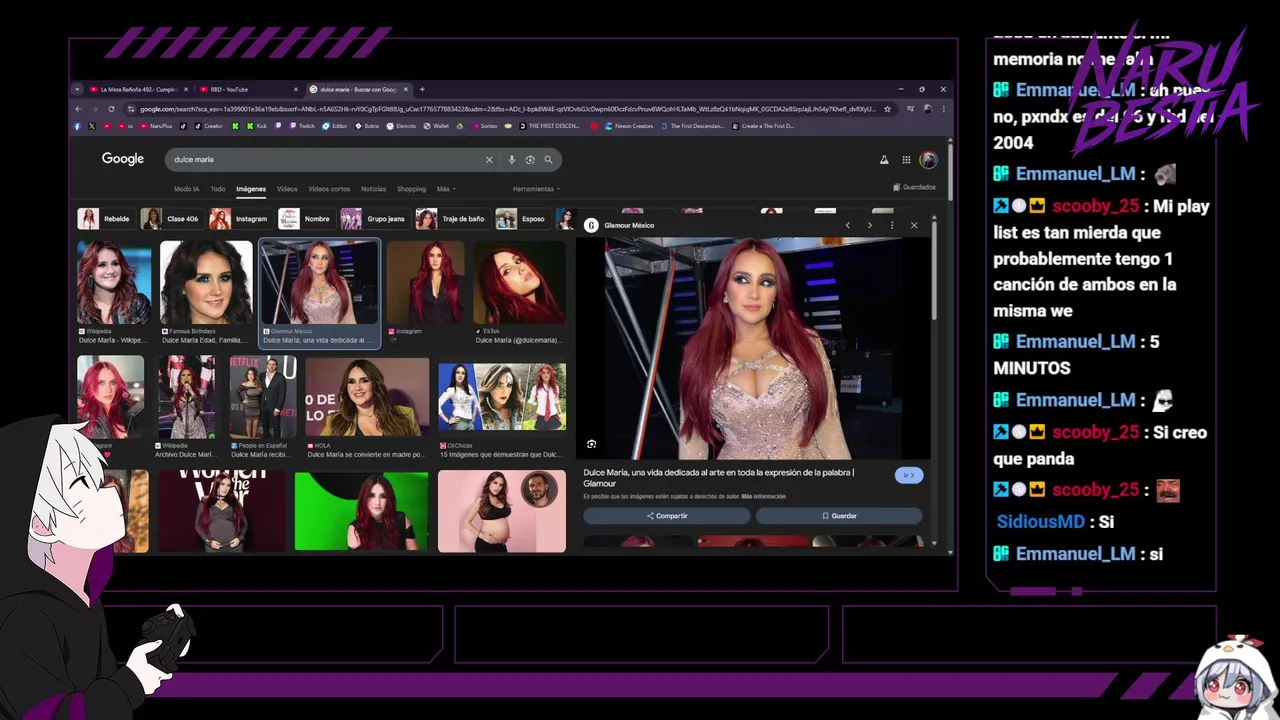Open the Twitch bookmark
1280x720 pixels.
click(302, 126)
